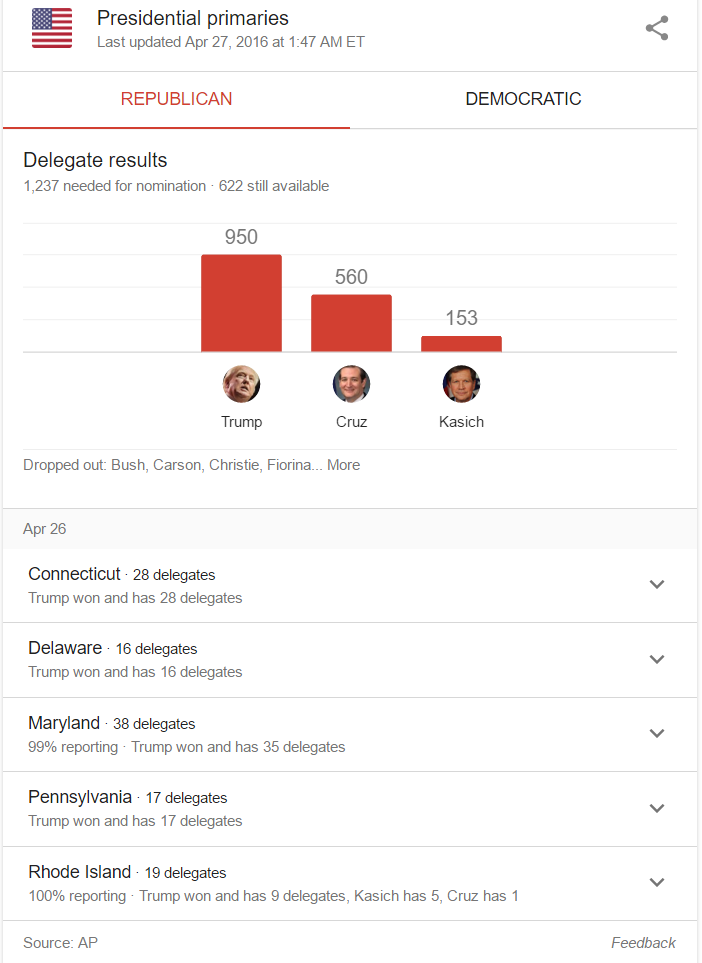
Task: Show more dropped out candidates
Action: click(x=343, y=465)
